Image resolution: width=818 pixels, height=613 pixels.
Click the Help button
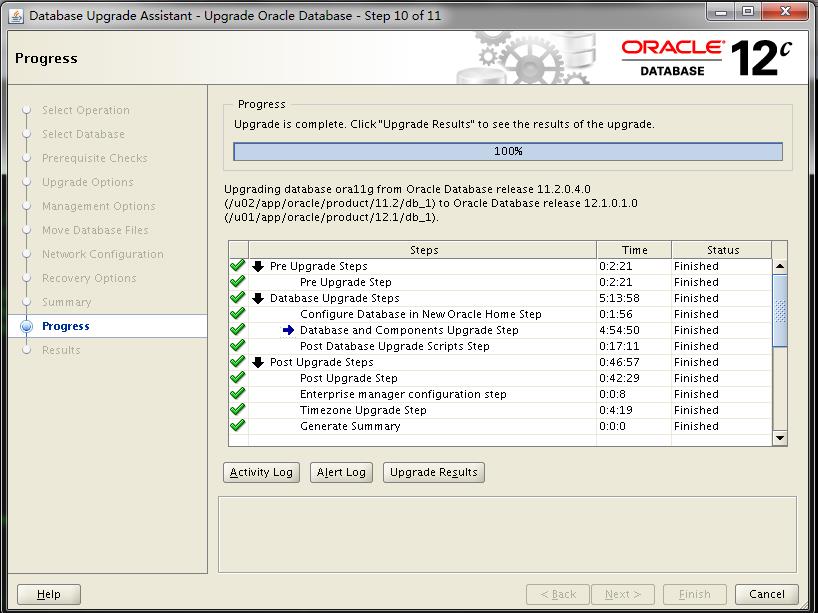[x=49, y=594]
